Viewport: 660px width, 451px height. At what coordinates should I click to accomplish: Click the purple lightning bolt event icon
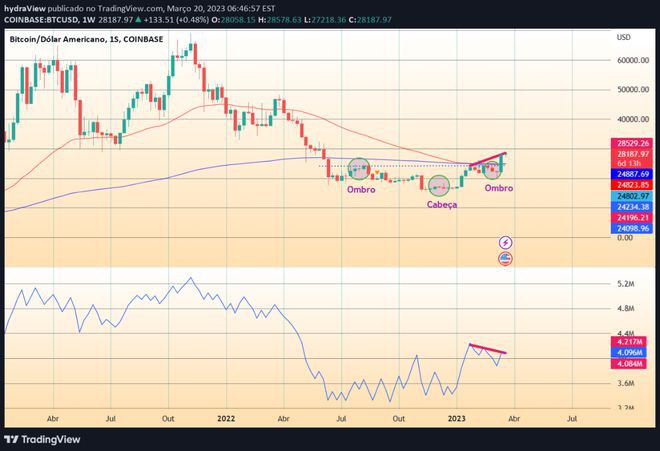coord(505,242)
